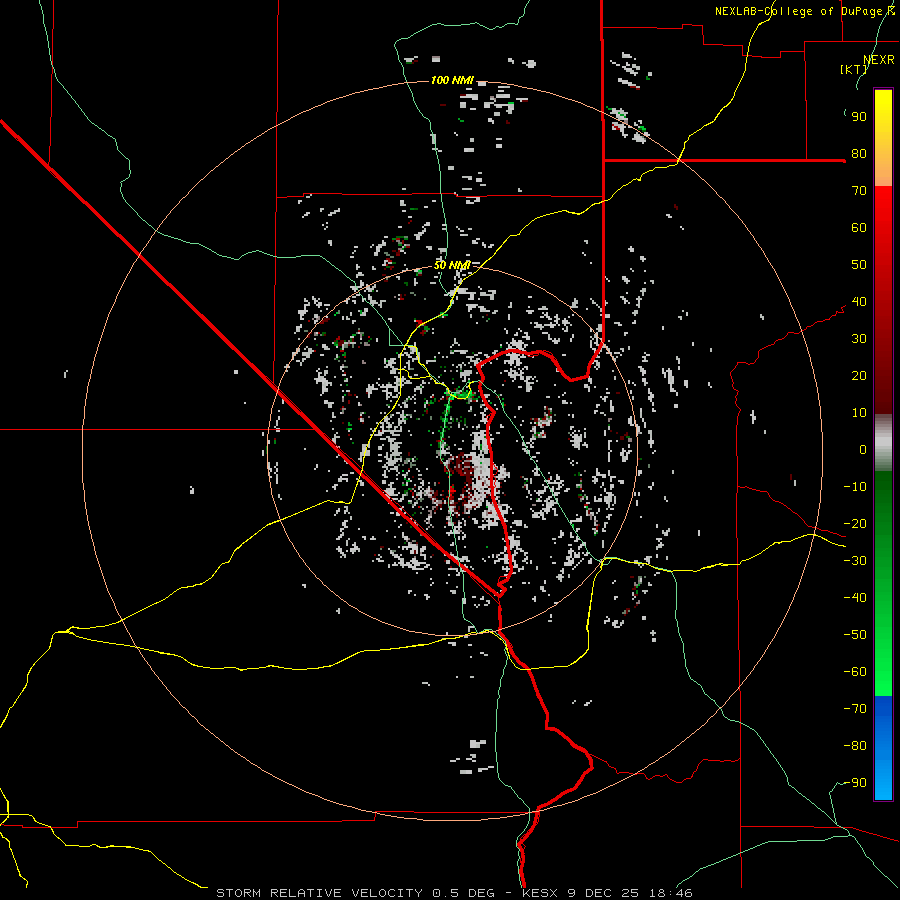Click the -90 value on velocity scale
Image resolution: width=900 pixels, height=900 pixels.
[x=855, y=783]
